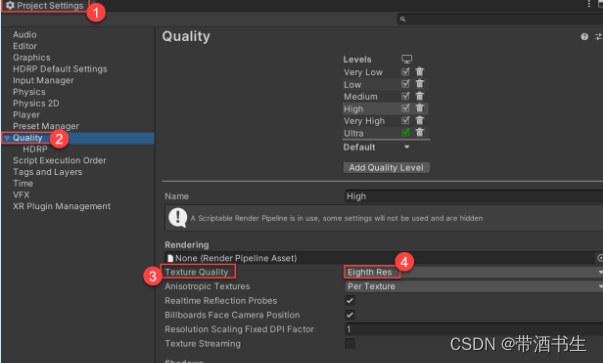Toggle Billboards Face Camera Position checkbox
The height and width of the screenshot is (363, 603).
[350, 315]
